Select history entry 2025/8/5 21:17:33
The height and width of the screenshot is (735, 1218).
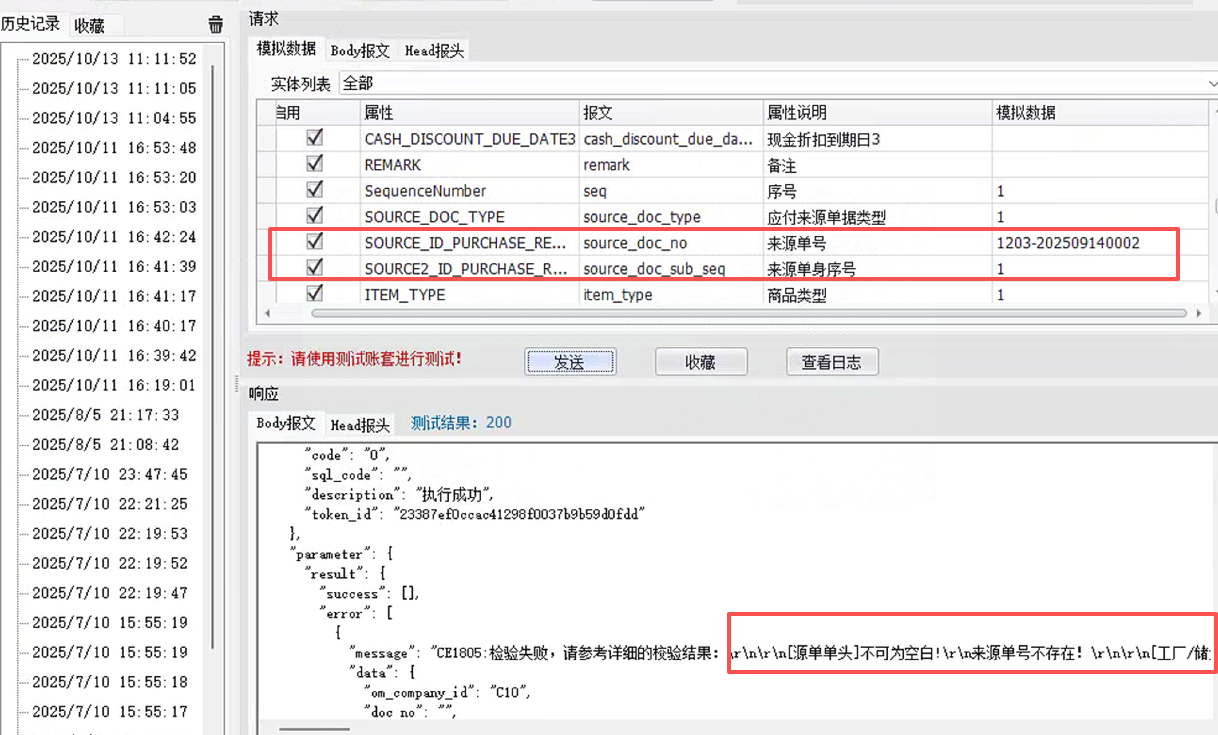point(105,415)
